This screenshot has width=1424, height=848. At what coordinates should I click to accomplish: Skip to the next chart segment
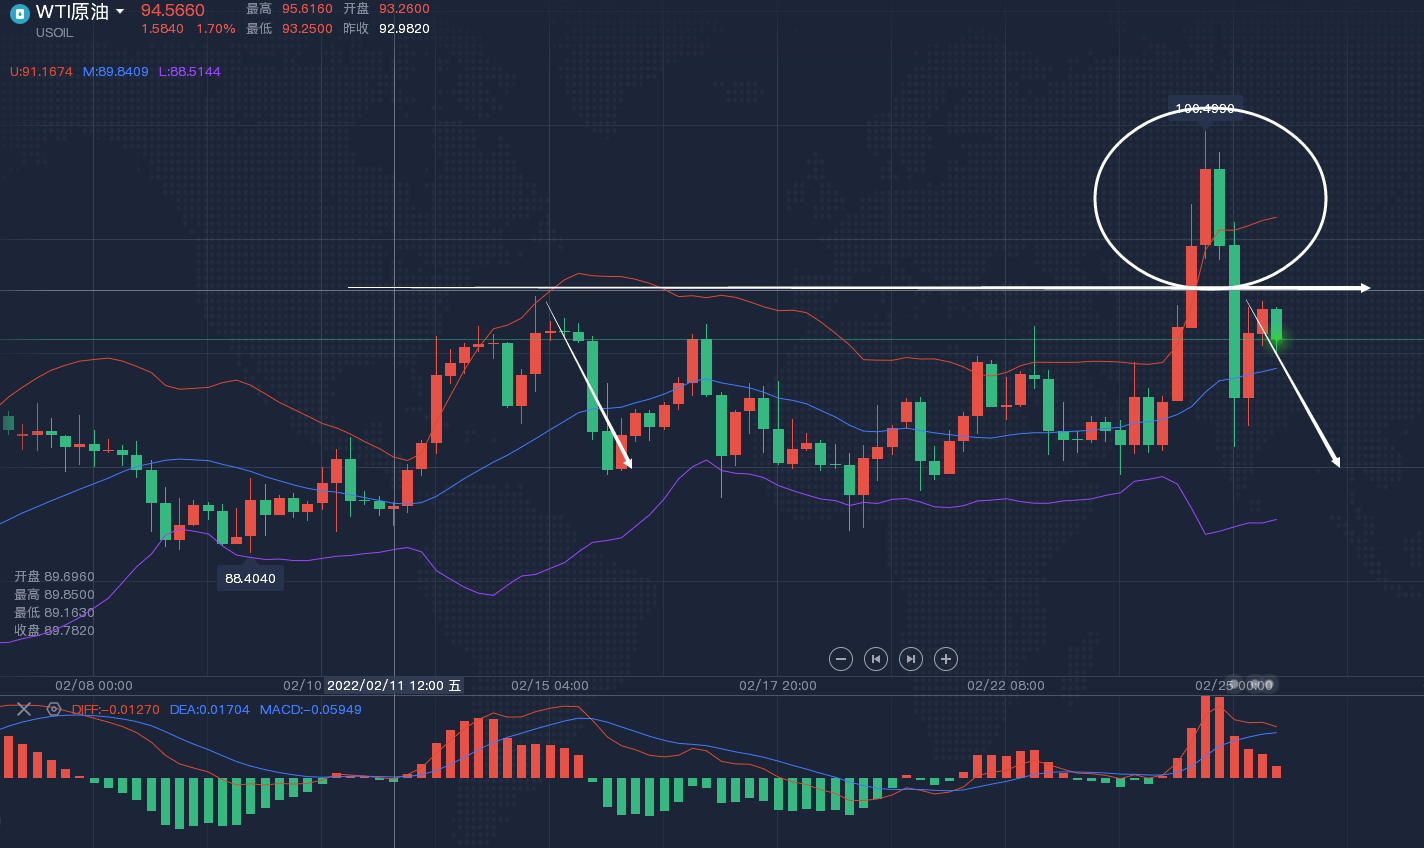pyautogui.click(x=911, y=659)
